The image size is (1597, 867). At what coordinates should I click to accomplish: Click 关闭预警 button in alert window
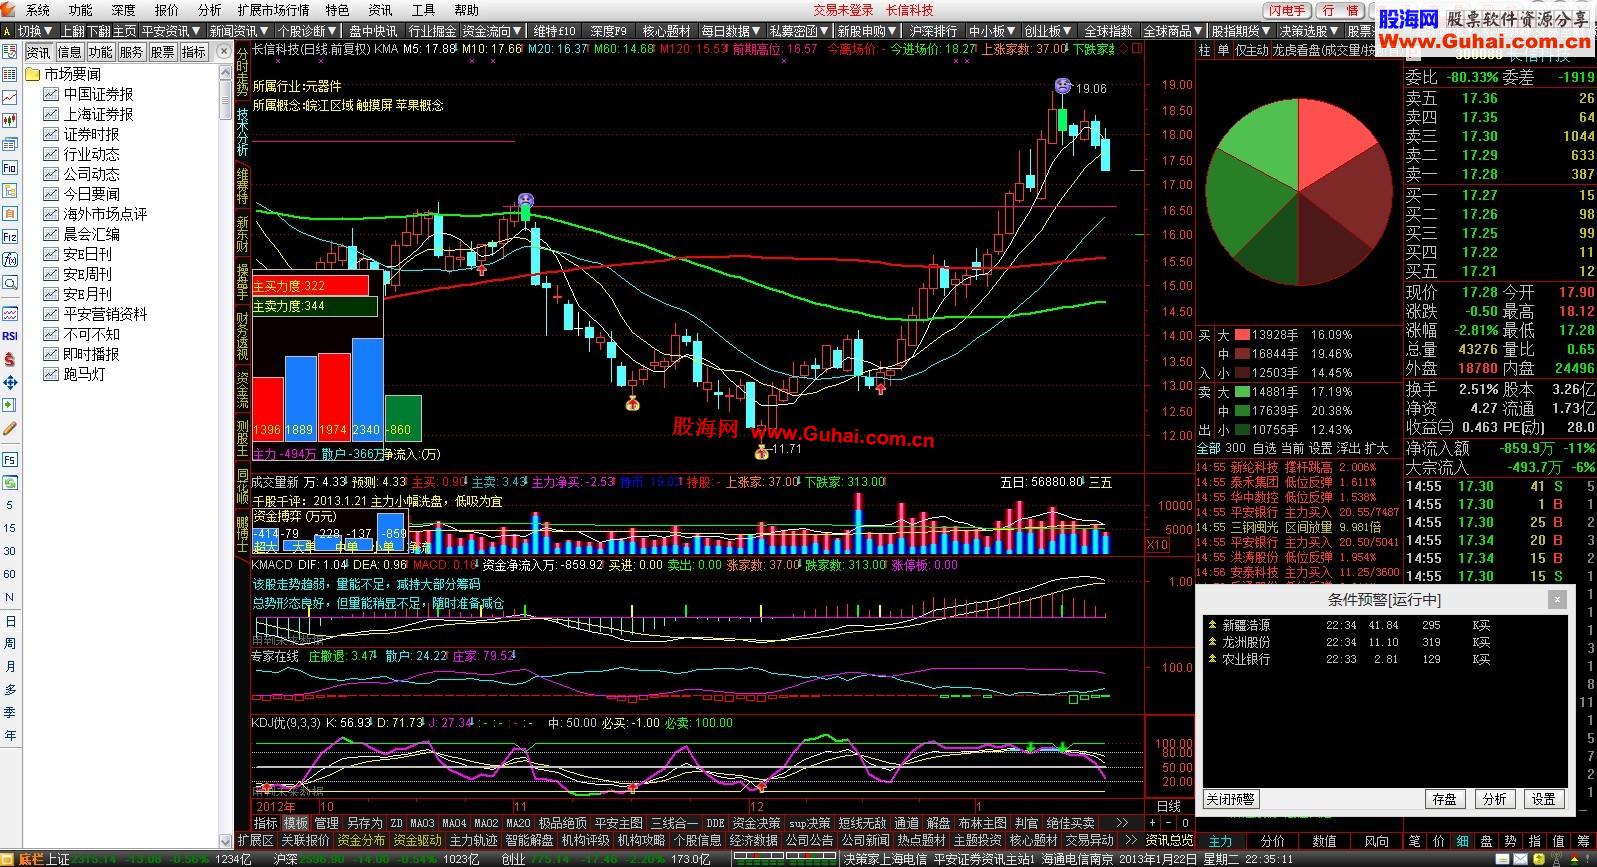1230,799
